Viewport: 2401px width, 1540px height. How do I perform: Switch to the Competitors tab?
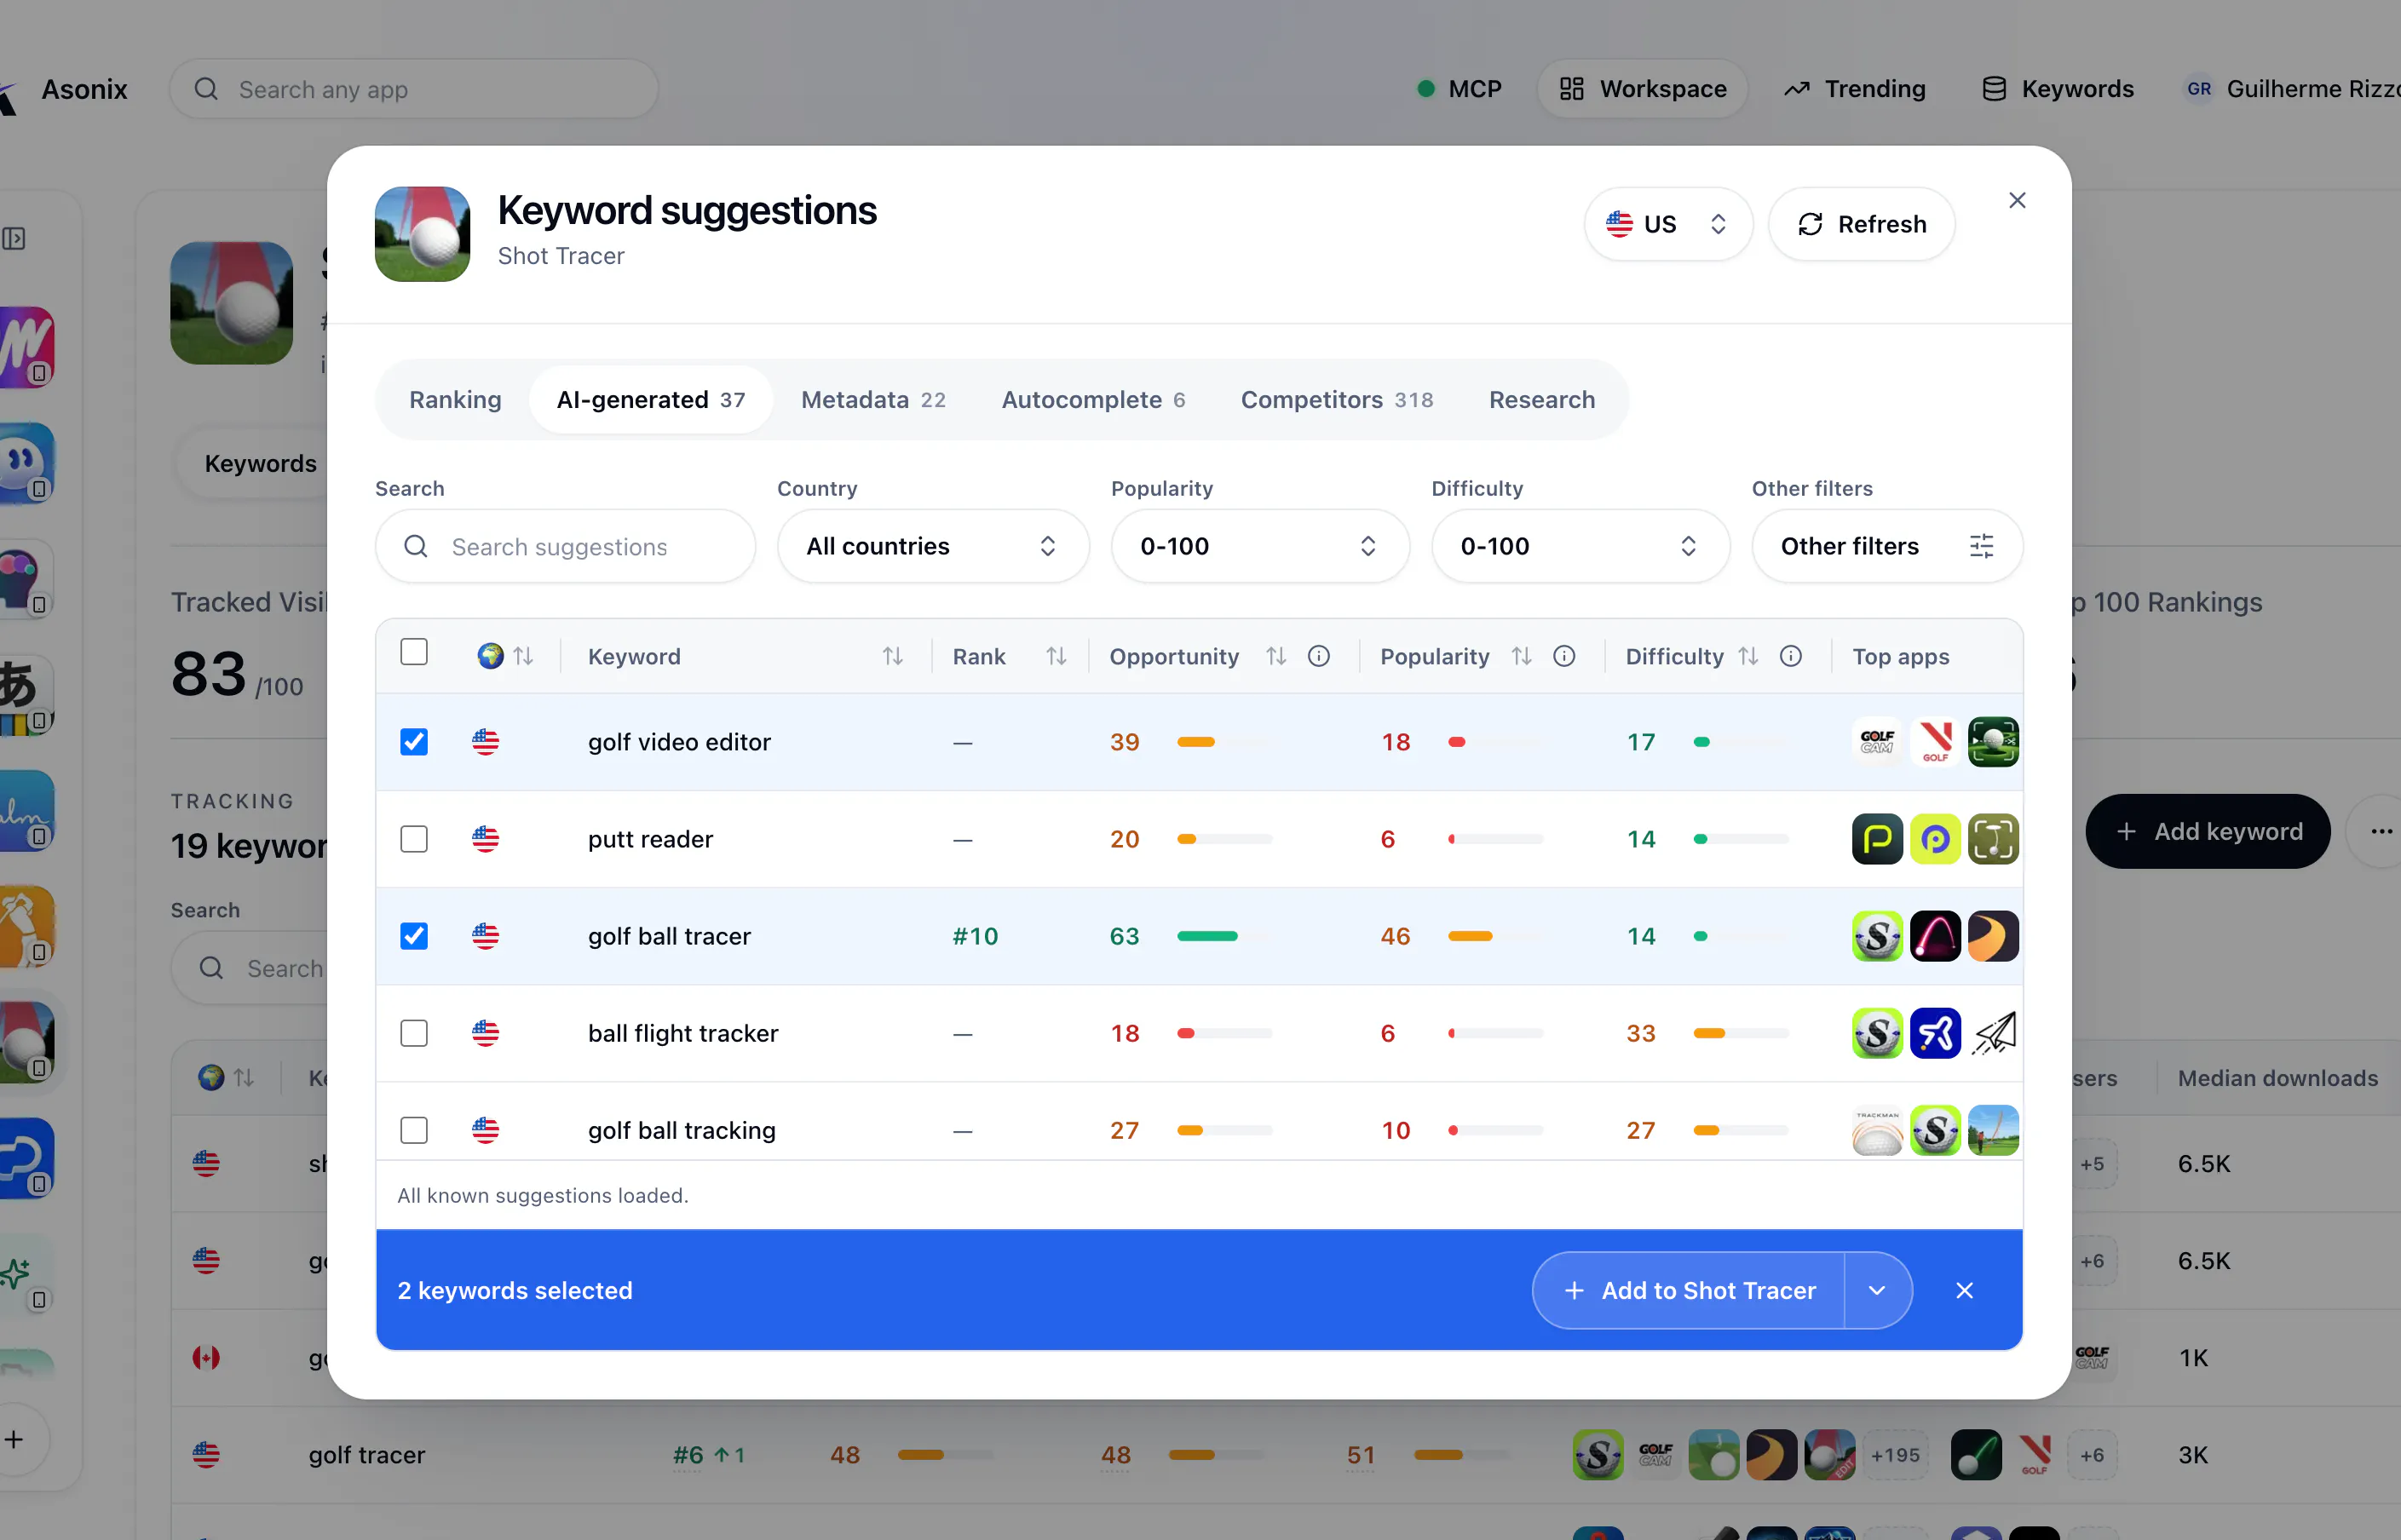pyautogui.click(x=1337, y=400)
